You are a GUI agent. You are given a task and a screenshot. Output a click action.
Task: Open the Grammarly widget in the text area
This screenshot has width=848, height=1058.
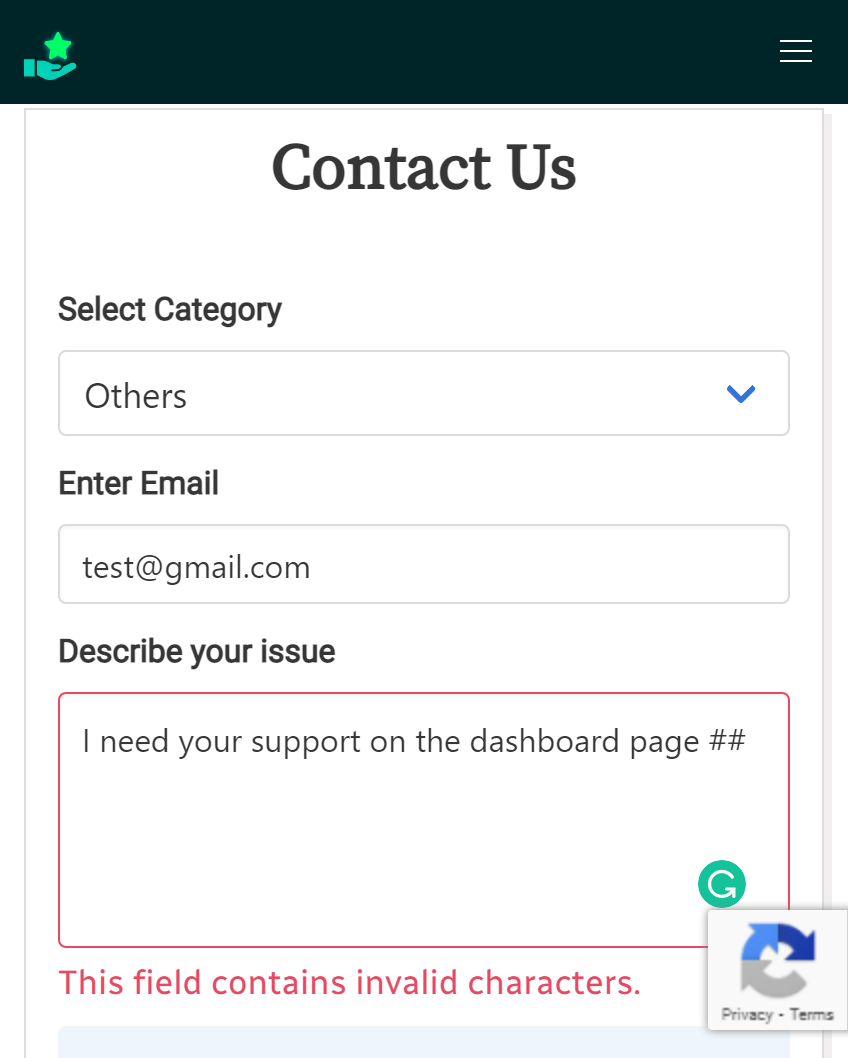pyautogui.click(x=721, y=884)
